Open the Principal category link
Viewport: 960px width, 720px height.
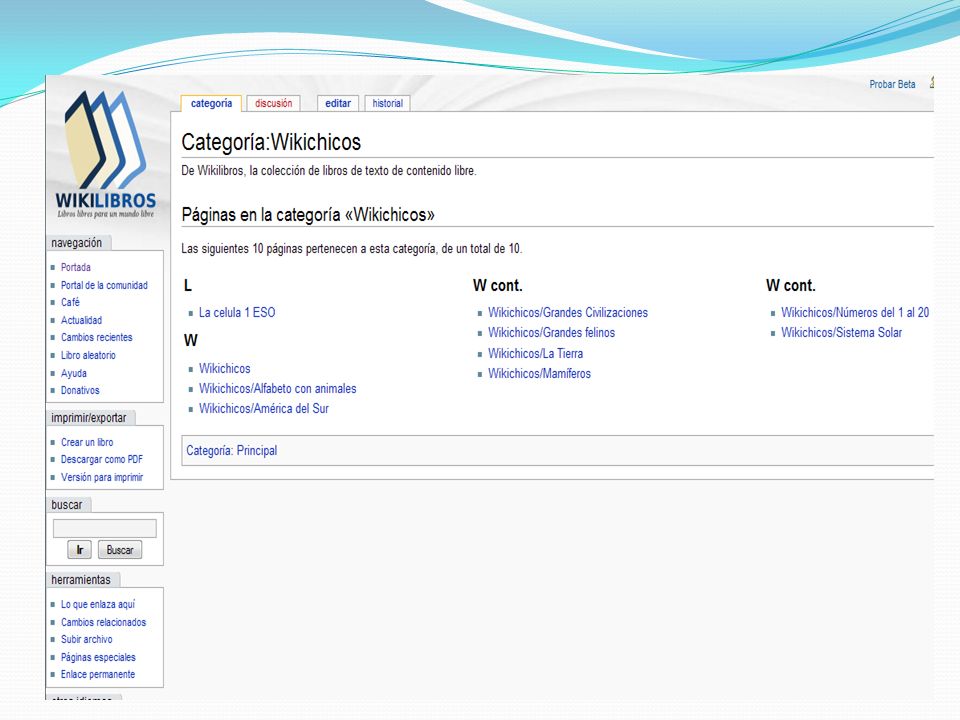pos(257,451)
